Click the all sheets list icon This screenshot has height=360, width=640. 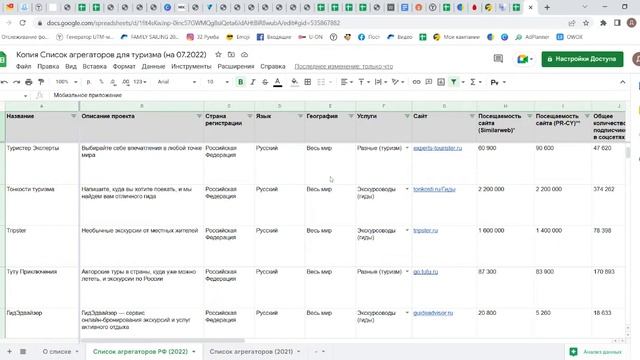click(x=23, y=351)
